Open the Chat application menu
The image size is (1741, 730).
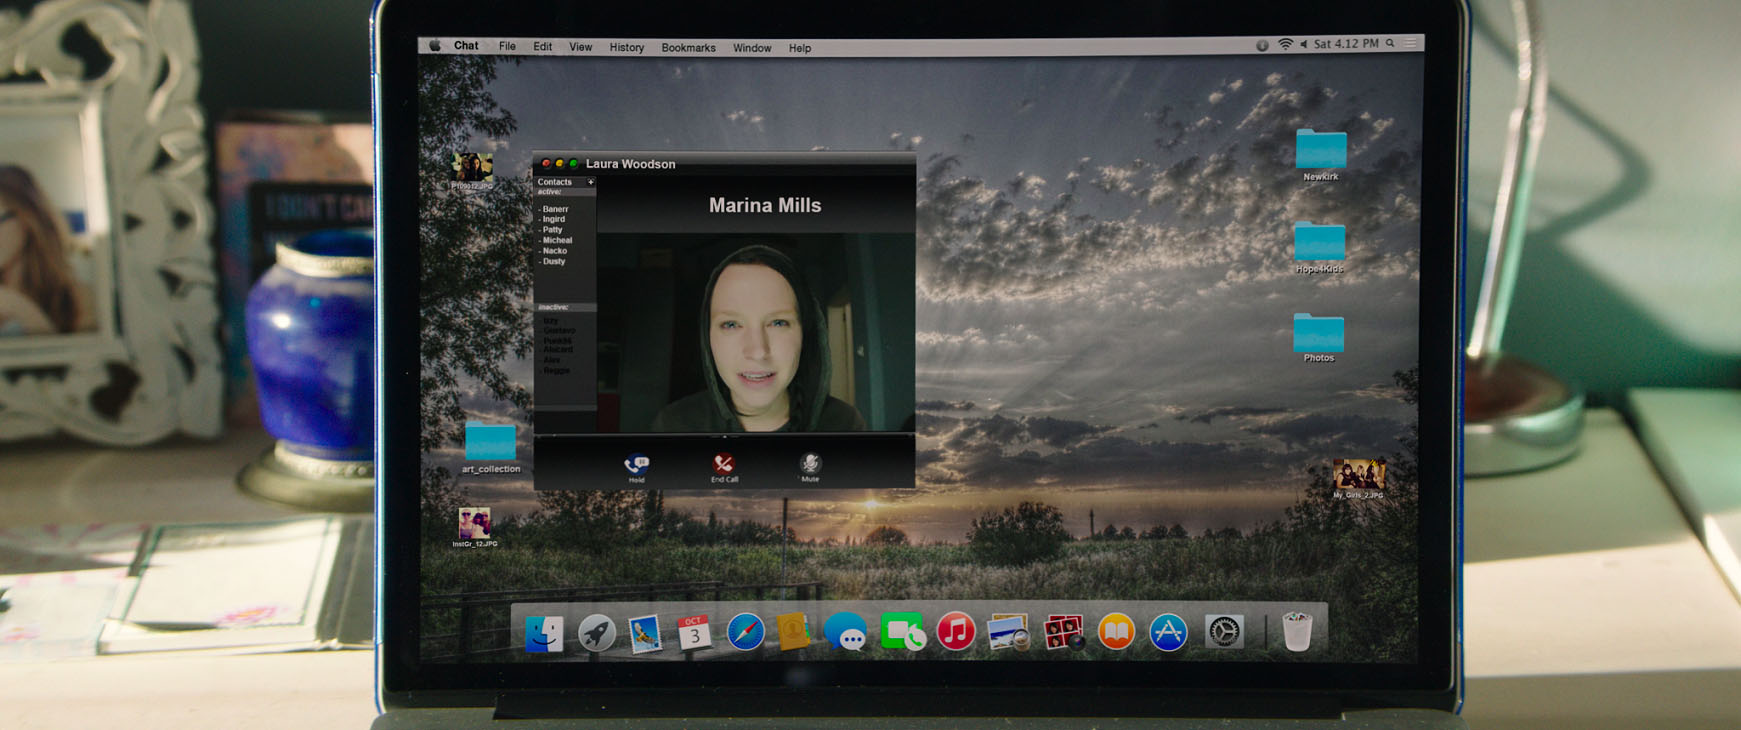coord(466,46)
